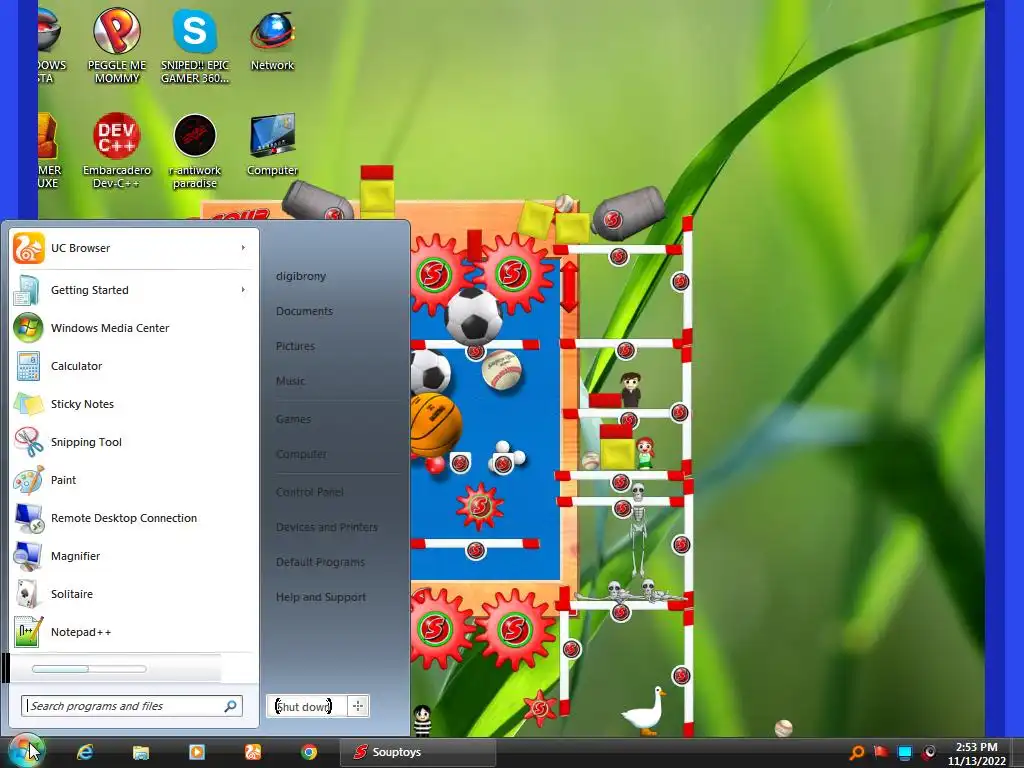Viewport: 1024px width, 768px height.
Task: Click the Windows Start orb
Action: click(25, 751)
